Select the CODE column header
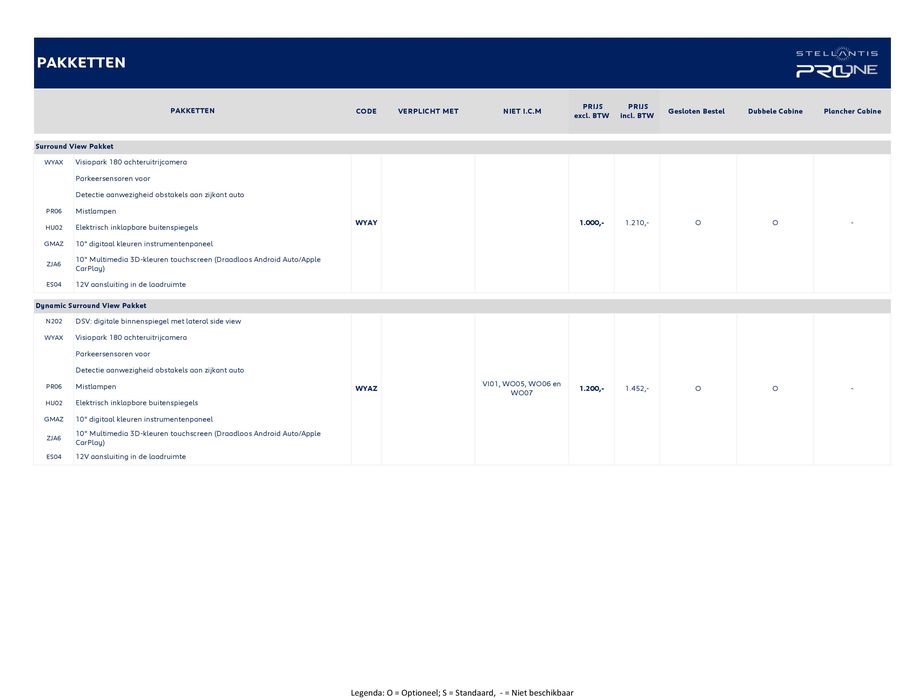This screenshot has width=906, height=700. [x=366, y=111]
